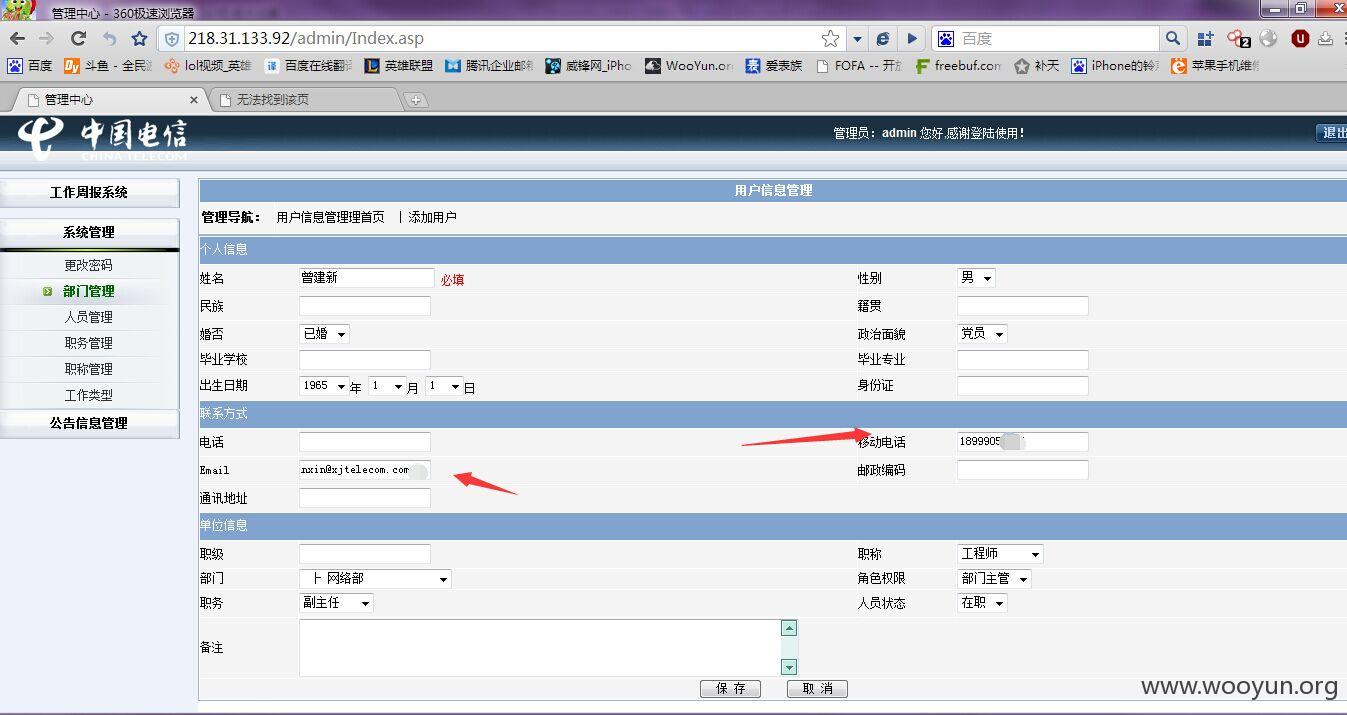Open the WooYun bookmark
This screenshot has width=1347, height=715.
(x=688, y=65)
